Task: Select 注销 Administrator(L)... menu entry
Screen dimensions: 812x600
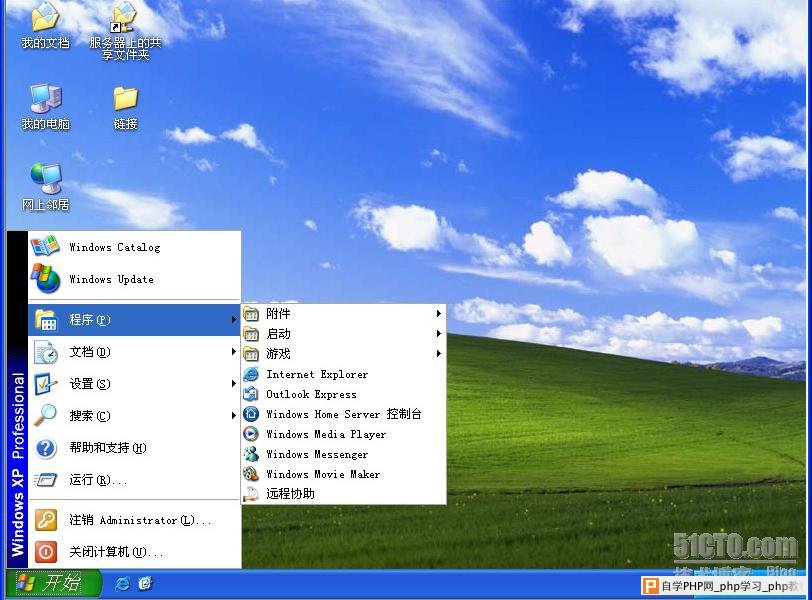Action: pyautogui.click(x=135, y=520)
